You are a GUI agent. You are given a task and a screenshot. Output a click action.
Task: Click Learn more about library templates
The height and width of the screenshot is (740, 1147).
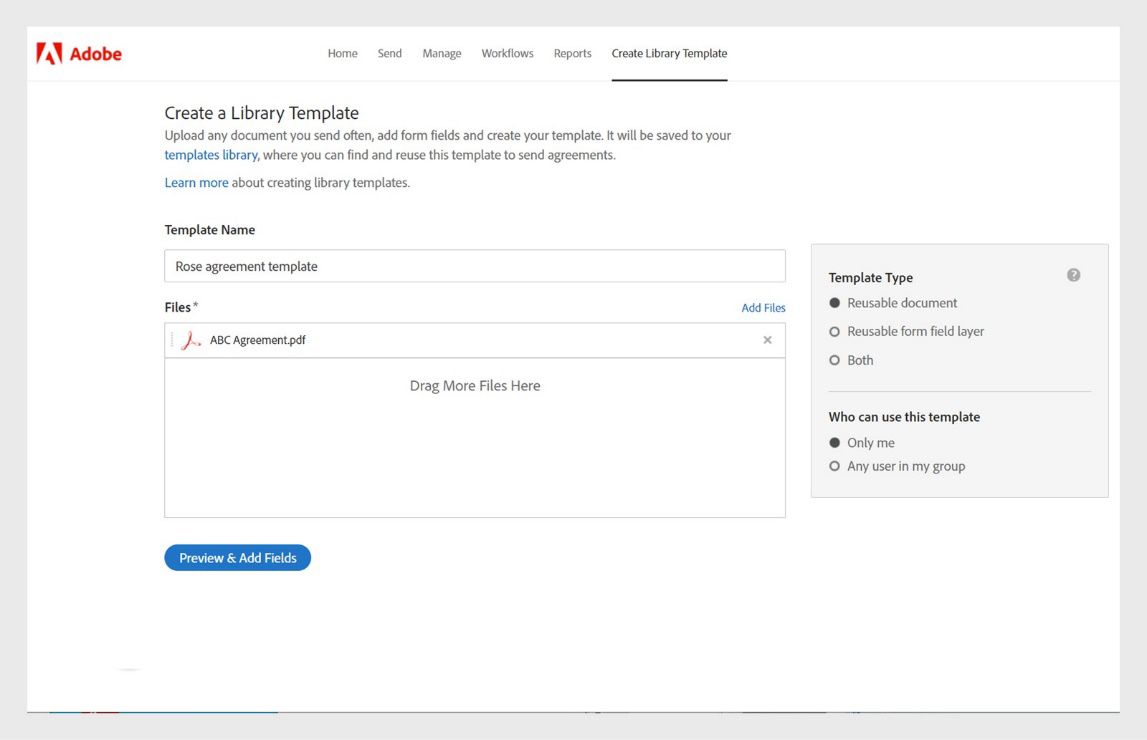[196, 182]
